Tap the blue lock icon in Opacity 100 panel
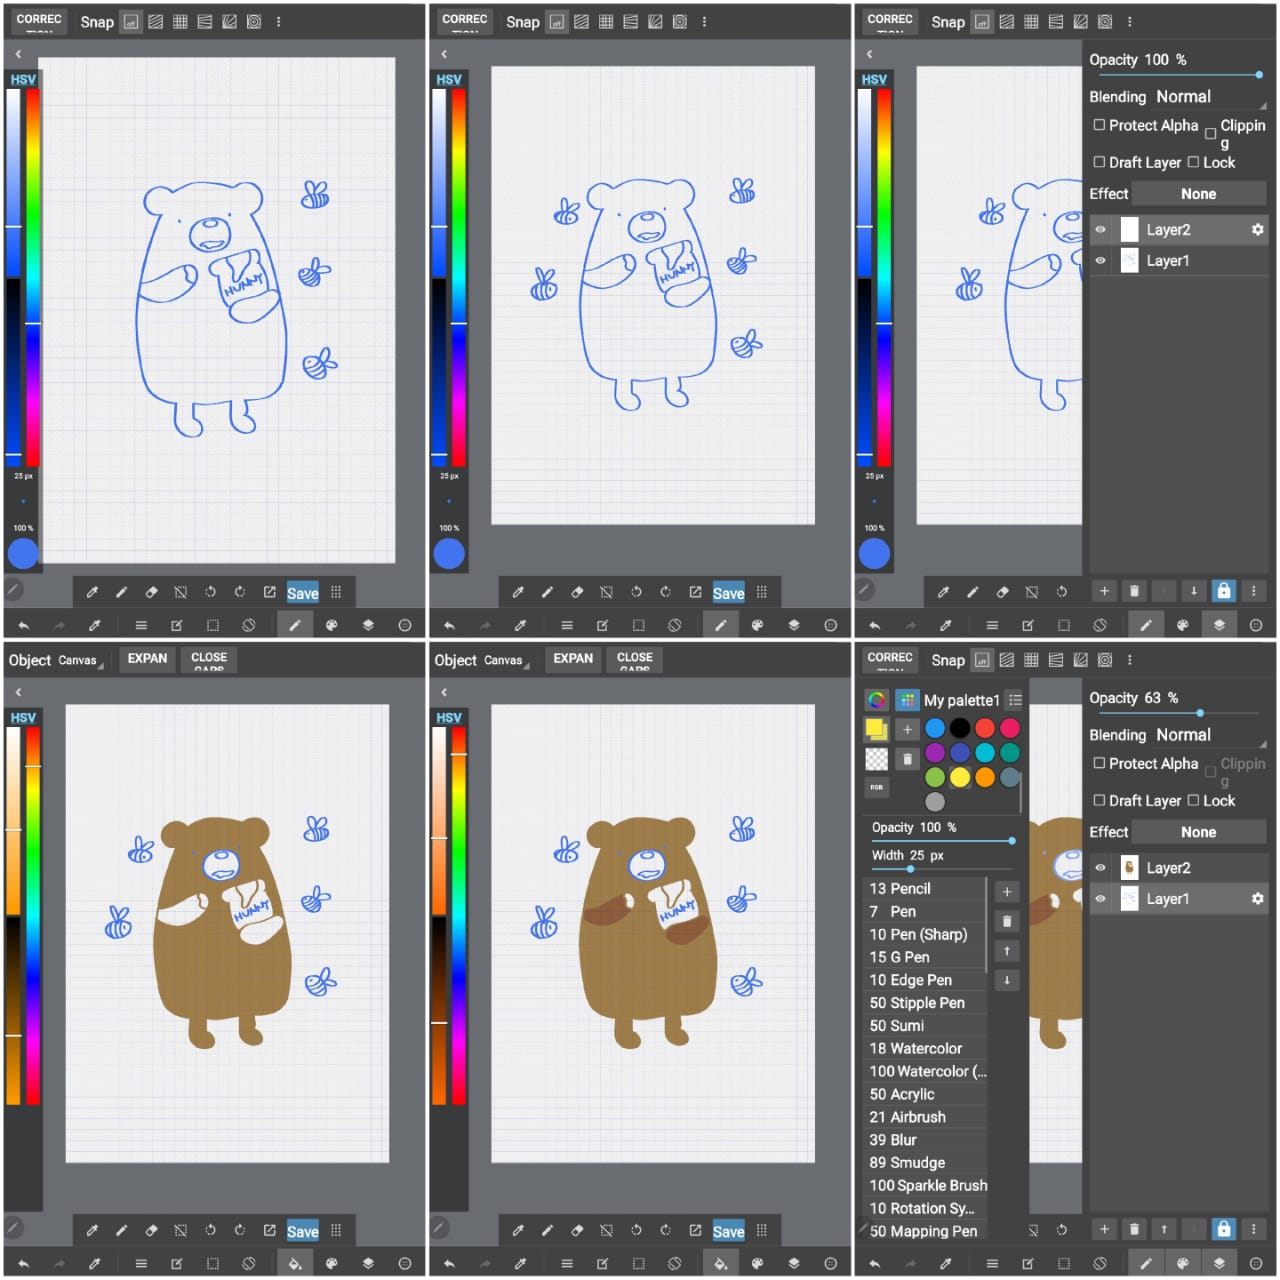Image resolution: width=1280 pixels, height=1280 pixels. [x=1224, y=591]
